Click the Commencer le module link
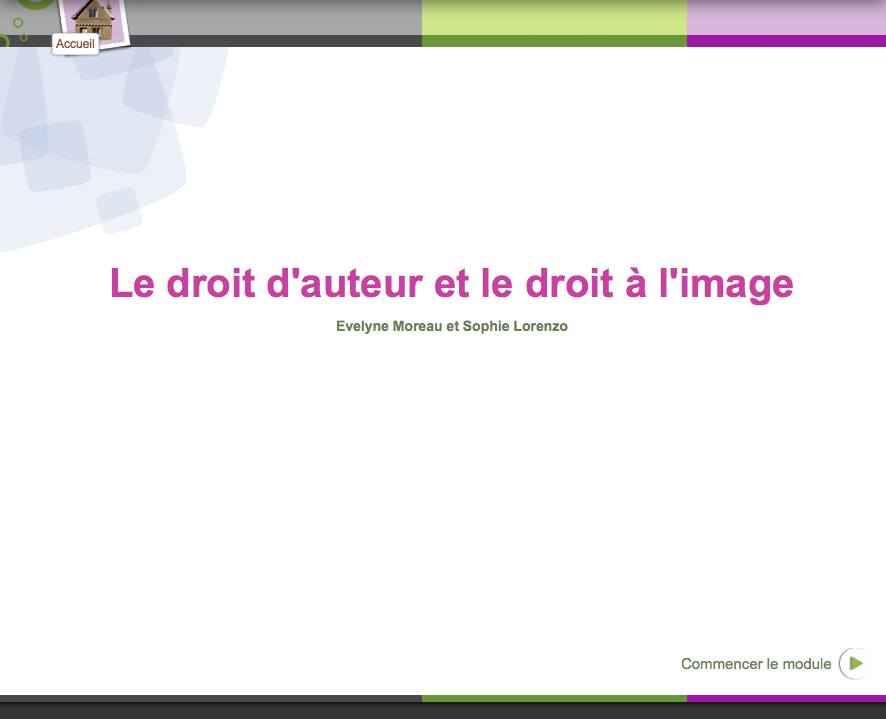Screen dimensions: 886x719 [x=755, y=664]
